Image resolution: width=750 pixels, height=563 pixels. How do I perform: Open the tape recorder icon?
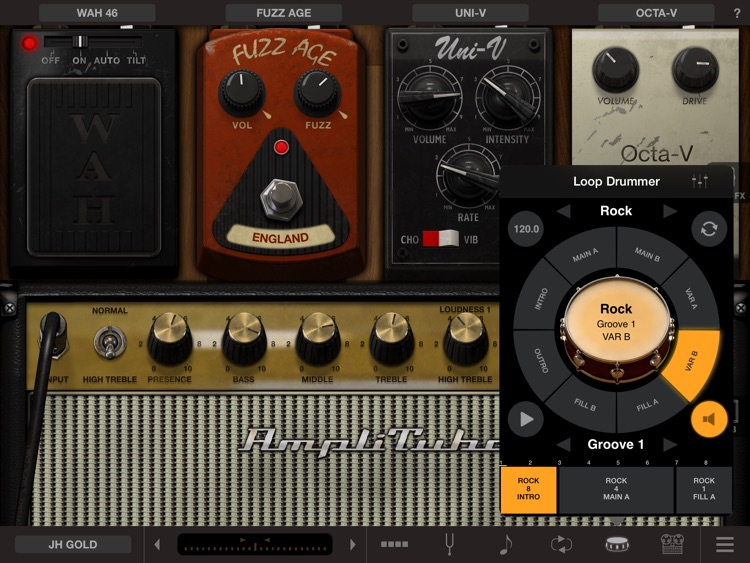(672, 544)
